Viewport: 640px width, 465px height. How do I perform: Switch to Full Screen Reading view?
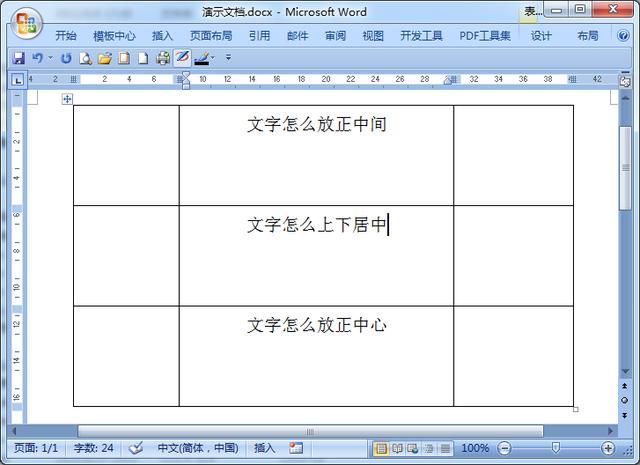tap(397, 449)
